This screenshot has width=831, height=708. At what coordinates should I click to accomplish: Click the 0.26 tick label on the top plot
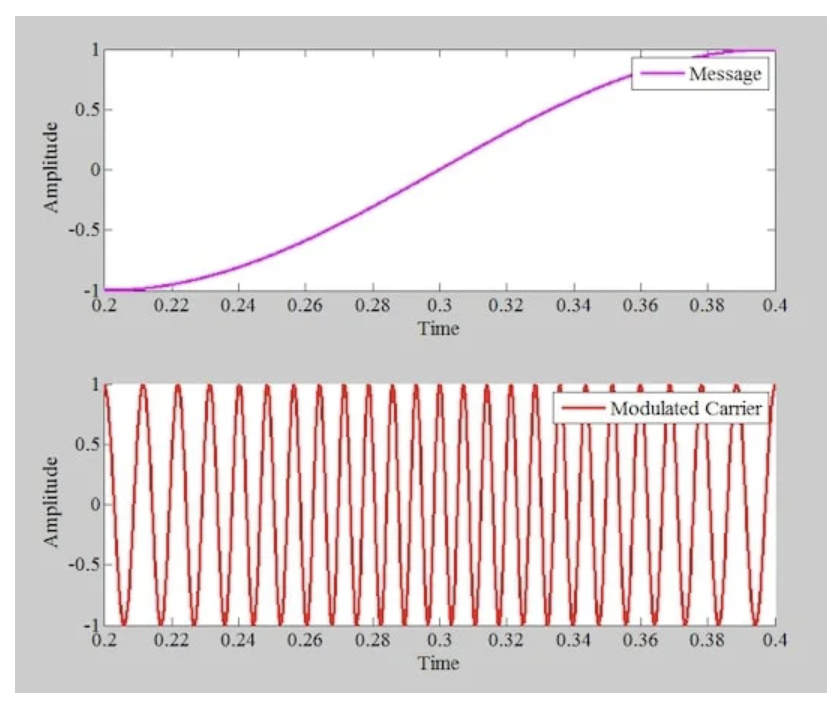(305, 305)
